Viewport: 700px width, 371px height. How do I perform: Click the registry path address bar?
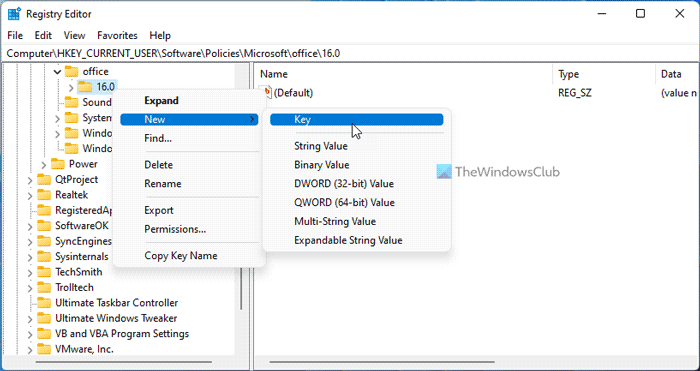coord(350,53)
